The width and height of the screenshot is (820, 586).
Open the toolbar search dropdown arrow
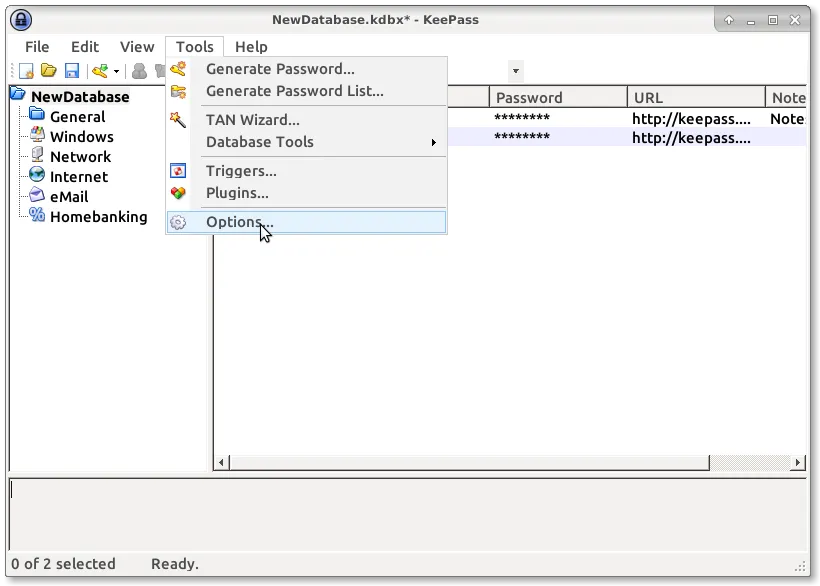click(515, 71)
